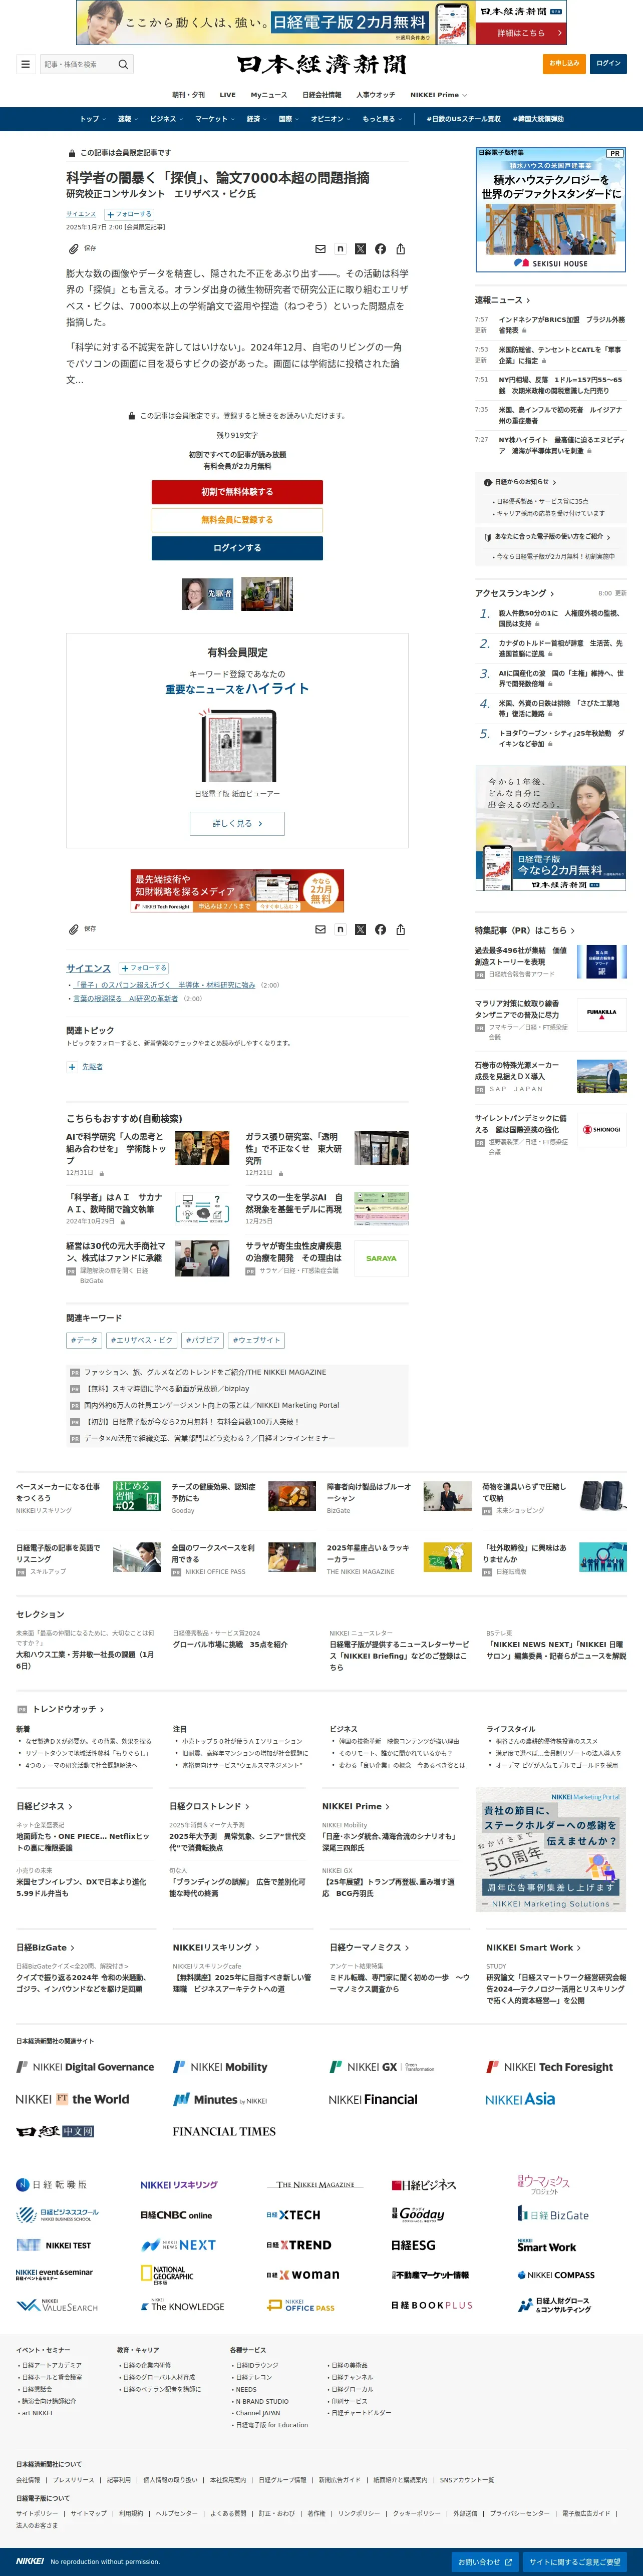This screenshot has height=2576, width=643.
Task: Expand the 国際 navigation dropdown
Action: click(288, 119)
